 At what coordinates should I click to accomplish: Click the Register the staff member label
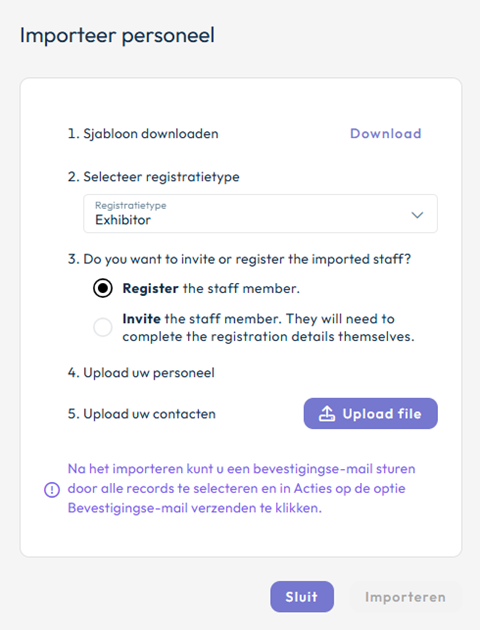click(211, 288)
